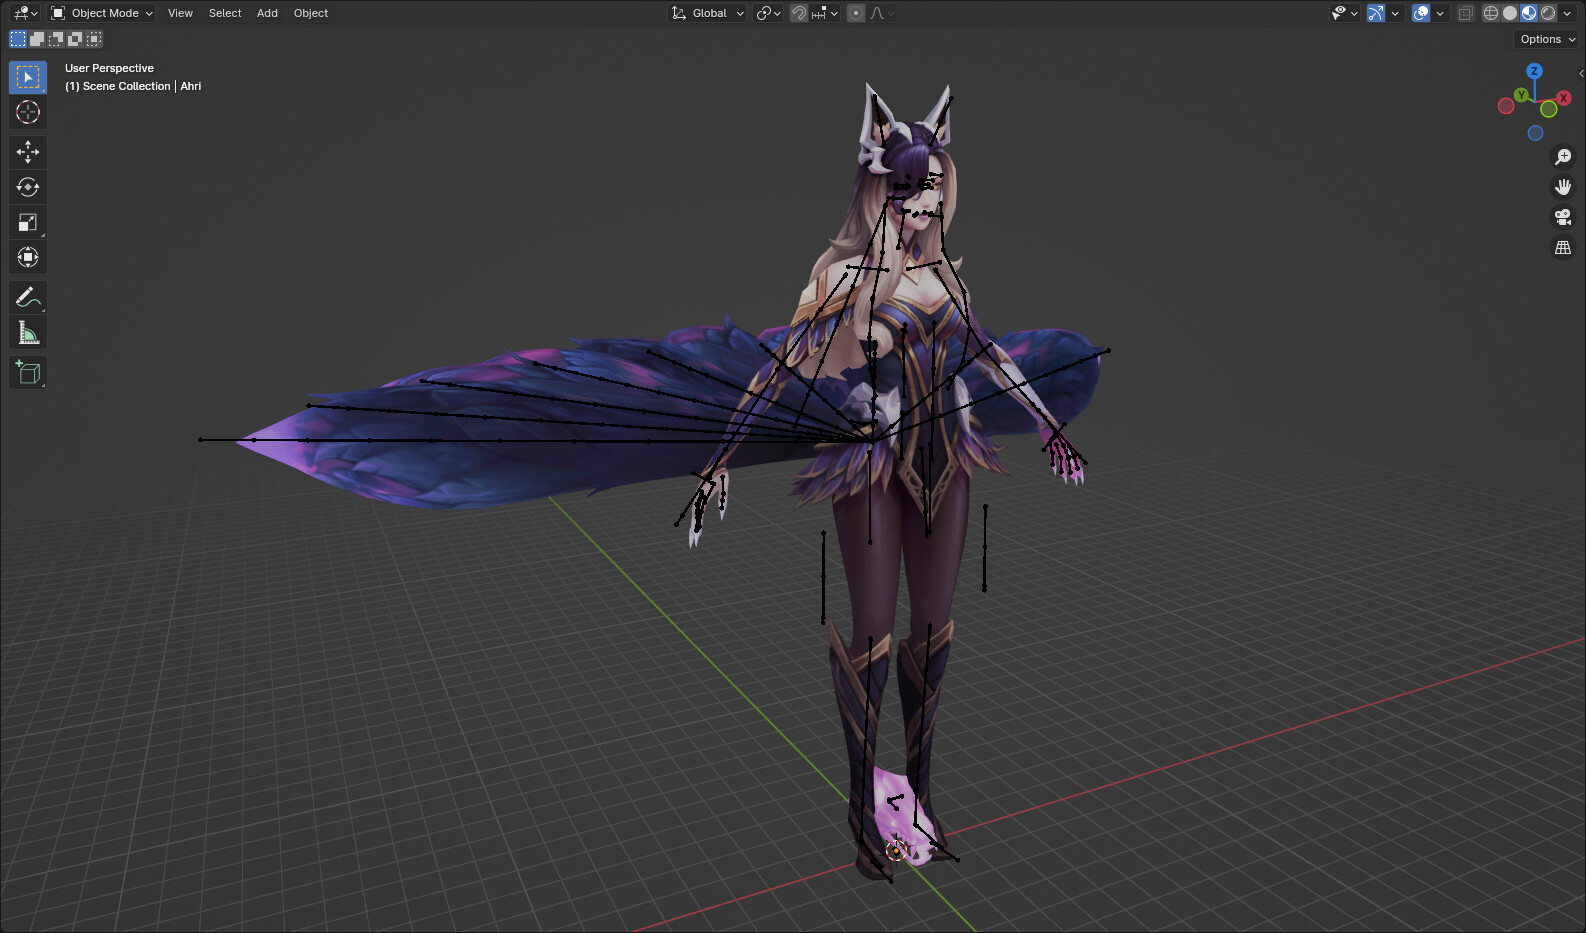Click the X axis on navigation gizmo
The image size is (1586, 933).
(x=1564, y=98)
